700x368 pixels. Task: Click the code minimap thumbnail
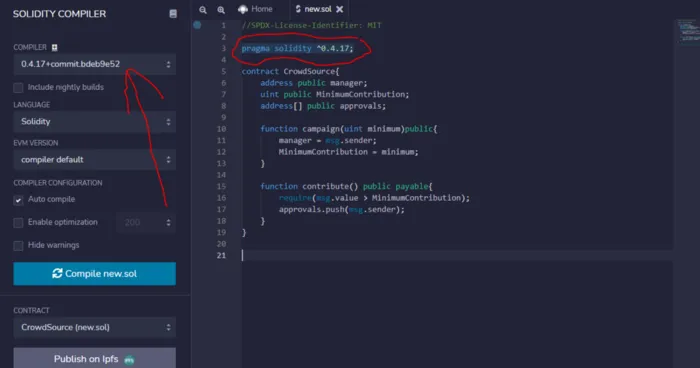tap(689, 32)
